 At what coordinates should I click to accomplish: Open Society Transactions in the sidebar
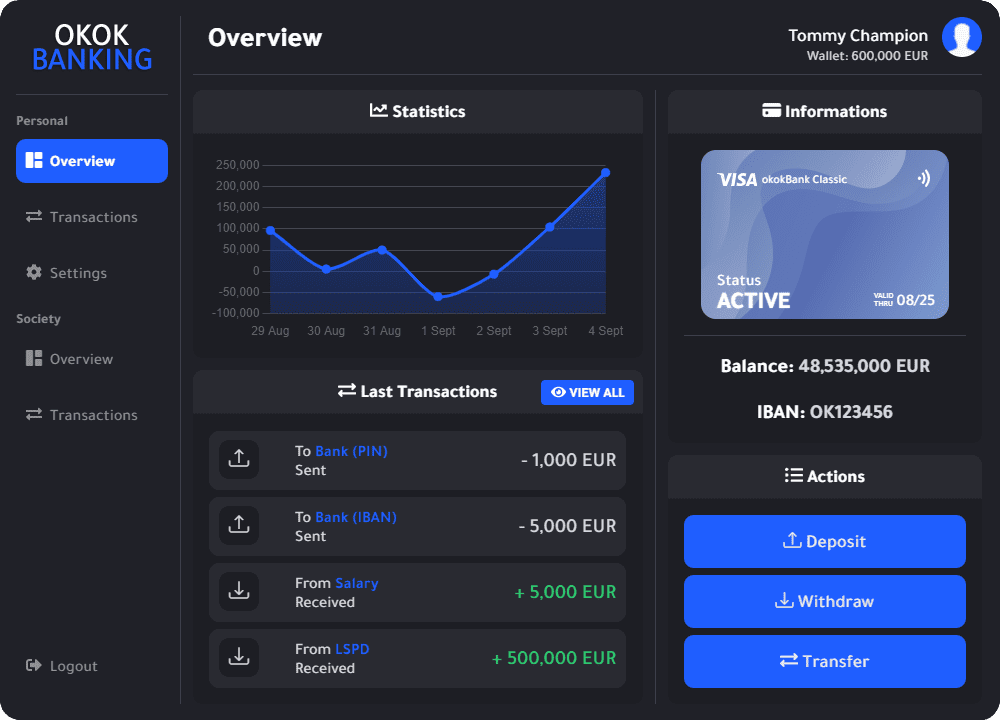(x=92, y=415)
